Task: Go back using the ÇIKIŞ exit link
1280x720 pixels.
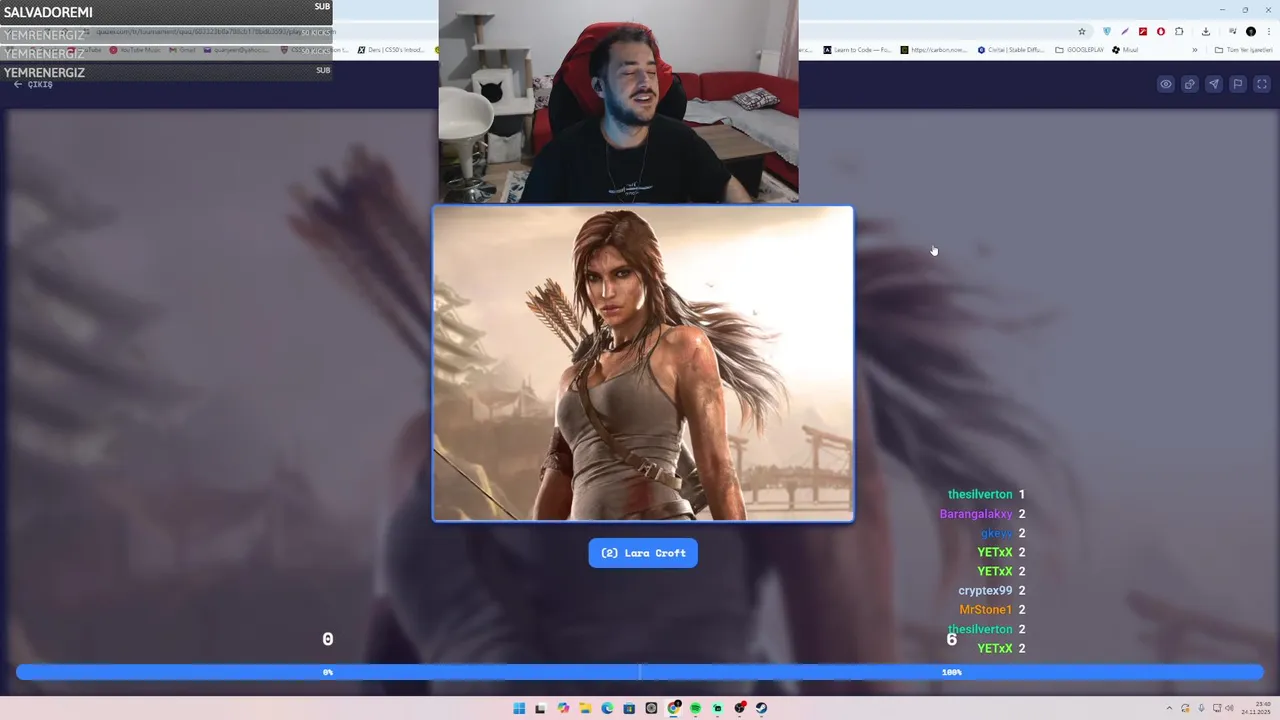Action: (33, 84)
